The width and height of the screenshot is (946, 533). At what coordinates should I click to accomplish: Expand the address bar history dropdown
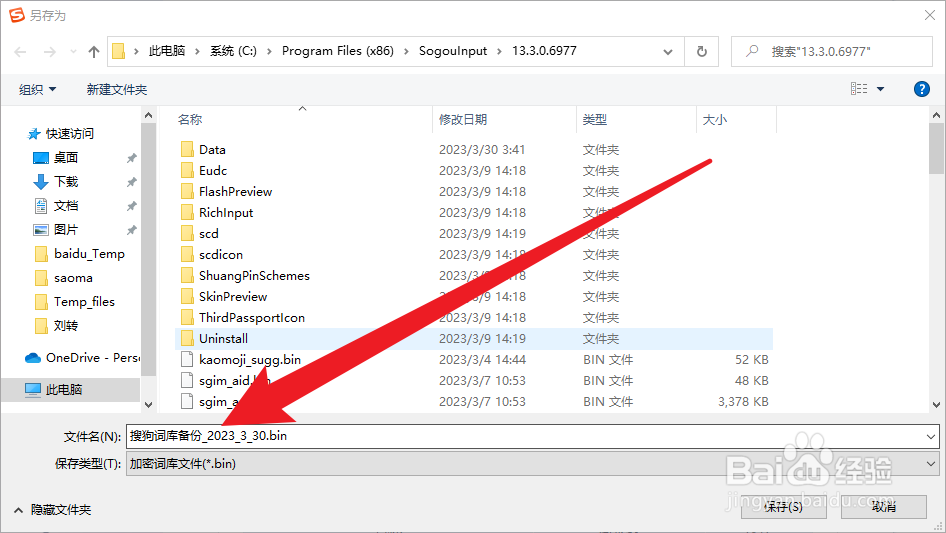[668, 52]
